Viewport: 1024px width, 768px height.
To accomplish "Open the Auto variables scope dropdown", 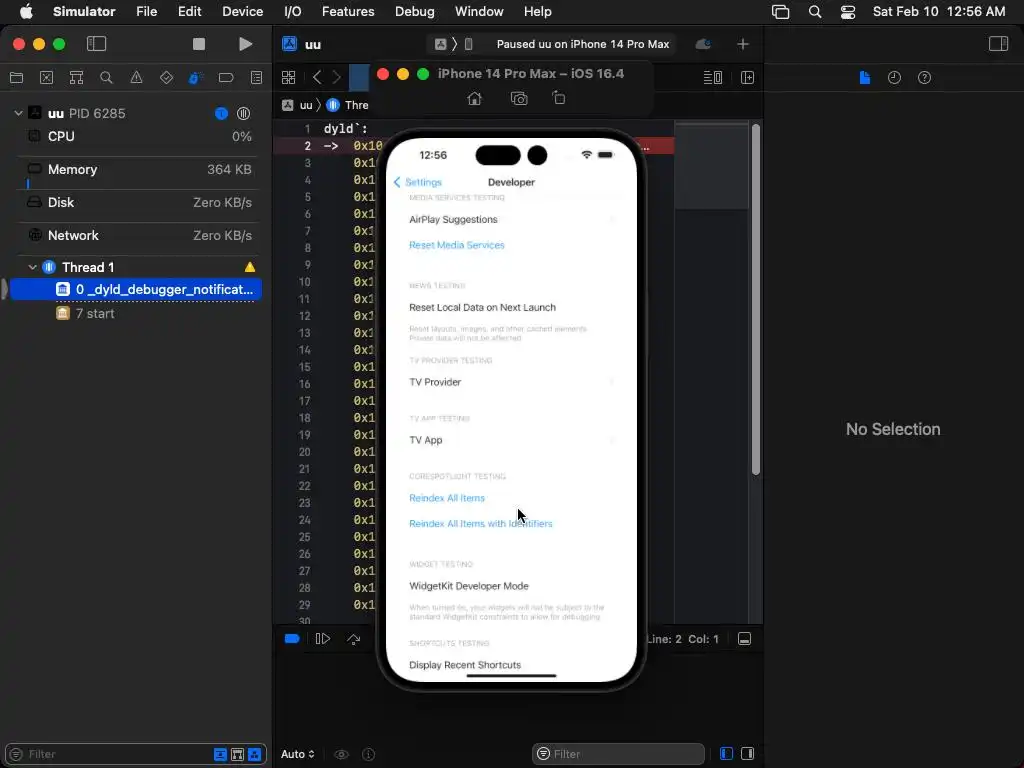I will click(297, 754).
